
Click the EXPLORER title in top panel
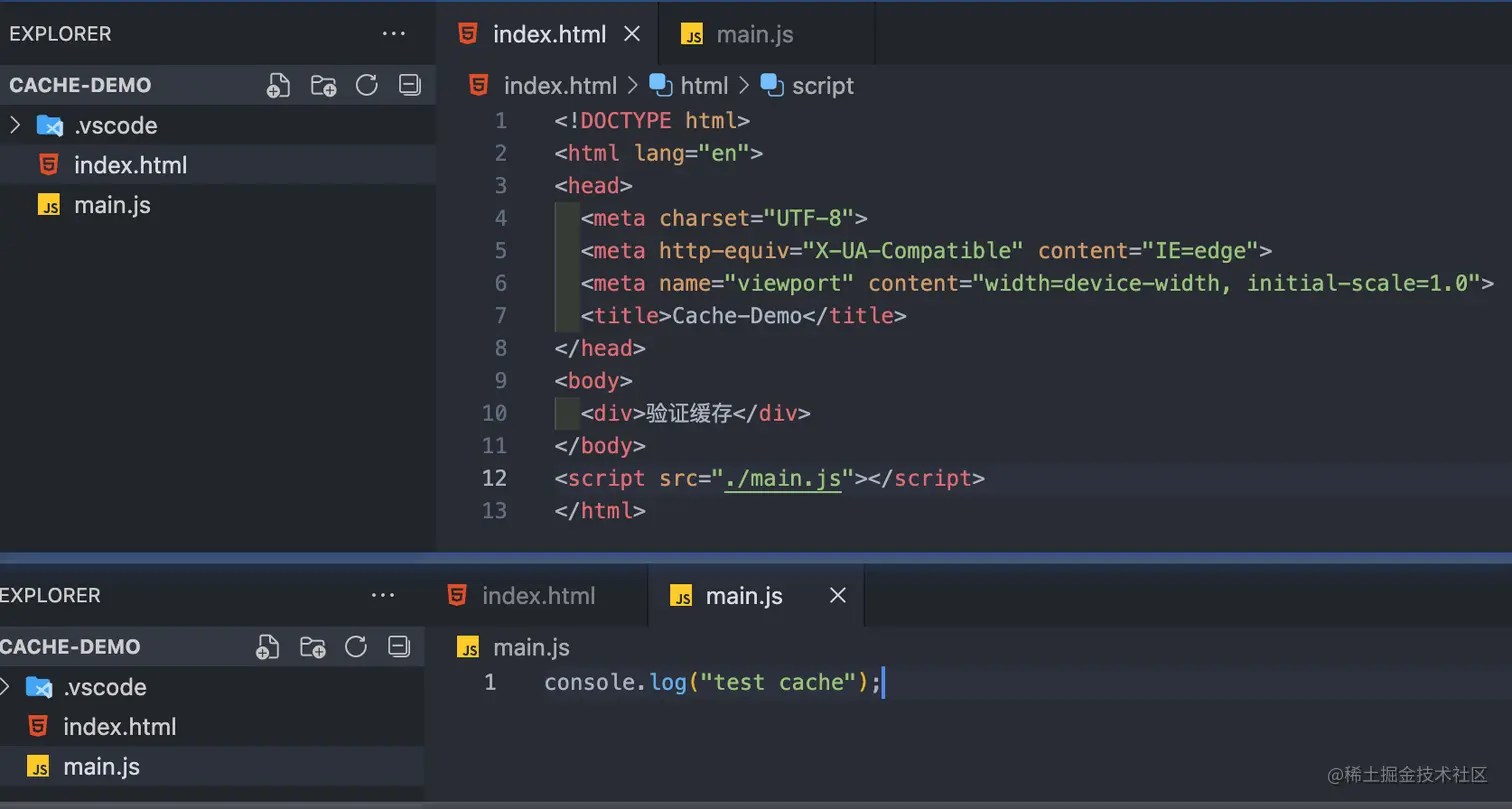[60, 34]
